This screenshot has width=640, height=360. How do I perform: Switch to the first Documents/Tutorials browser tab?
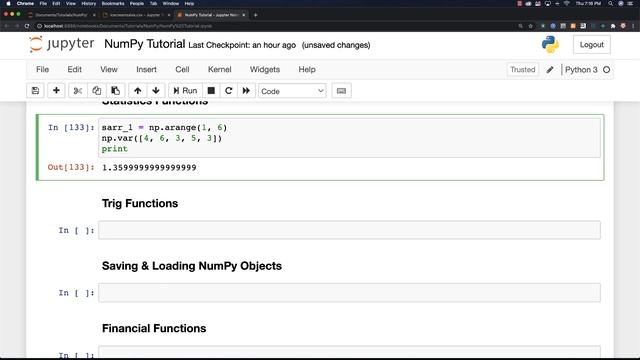tap(61, 15)
